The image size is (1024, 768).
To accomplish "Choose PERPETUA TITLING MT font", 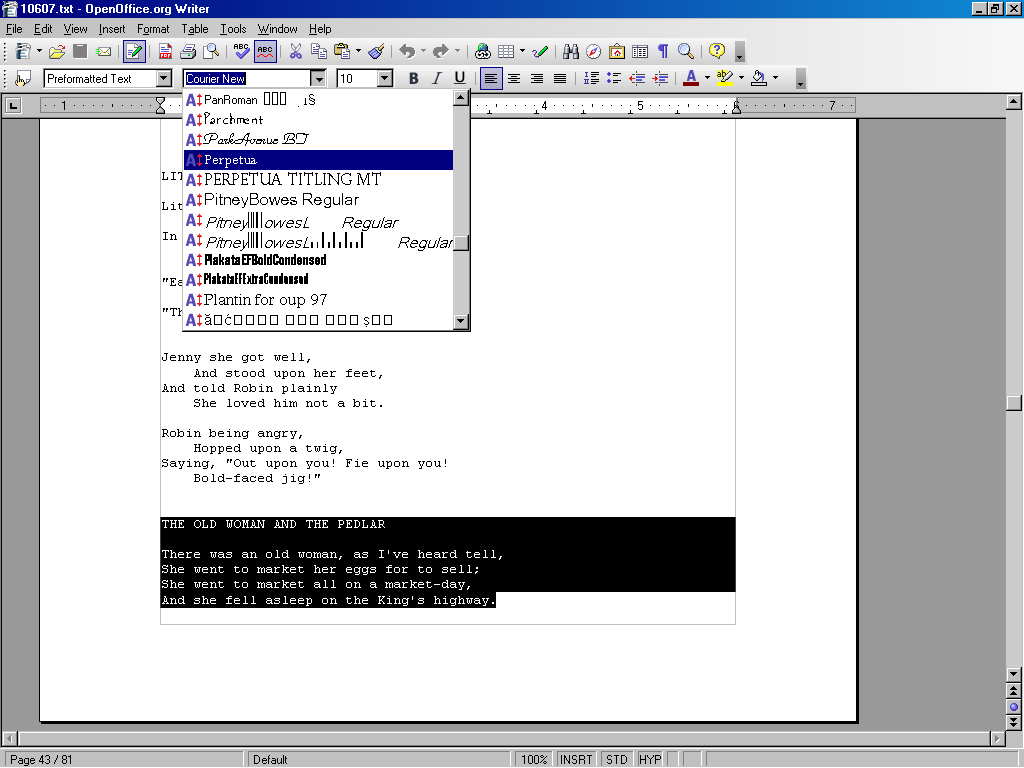I will 318,180.
